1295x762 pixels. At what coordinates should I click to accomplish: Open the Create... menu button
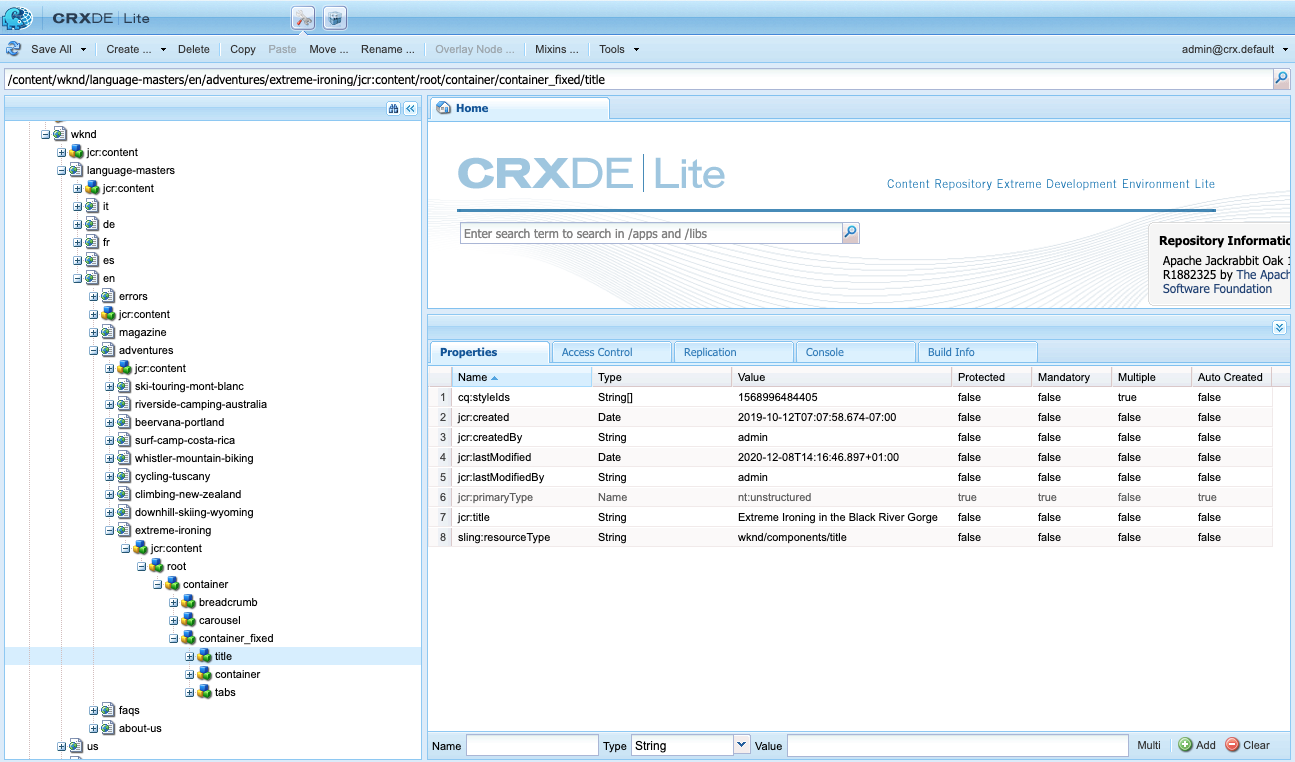[134, 49]
